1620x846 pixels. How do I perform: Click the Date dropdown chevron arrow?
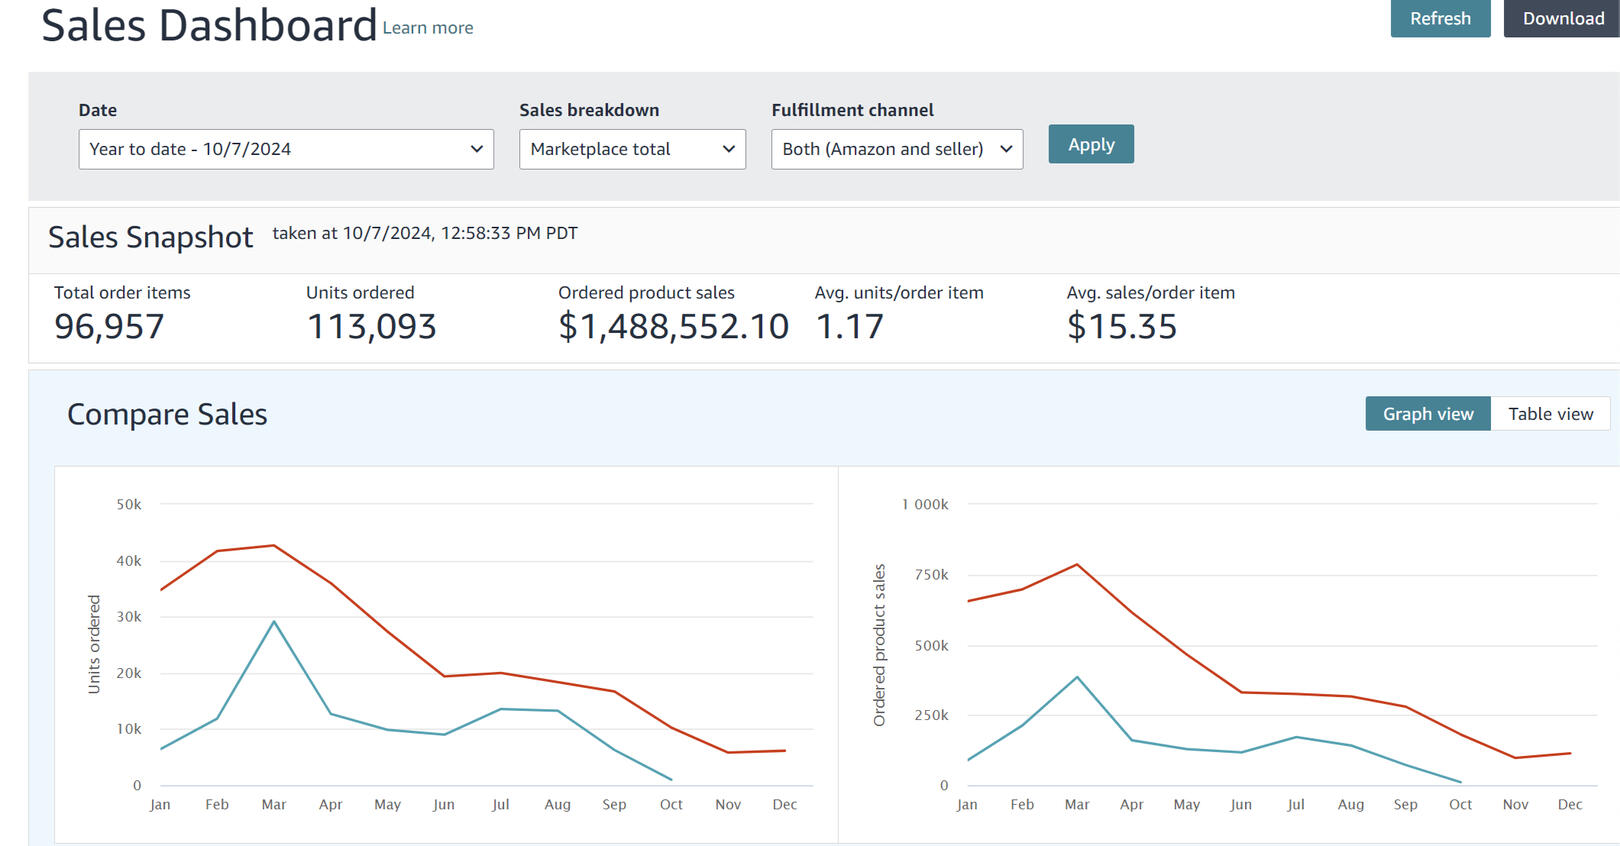[x=477, y=149]
